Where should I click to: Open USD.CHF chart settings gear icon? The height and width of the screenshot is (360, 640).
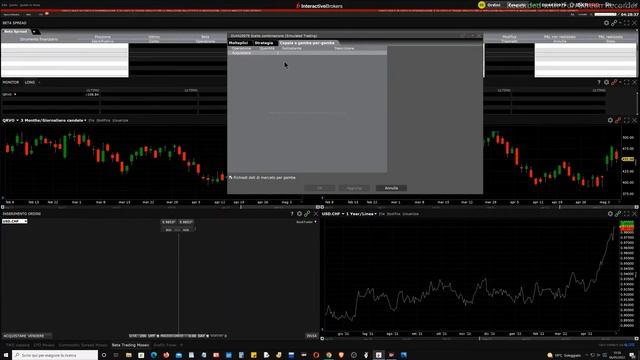click(610, 213)
